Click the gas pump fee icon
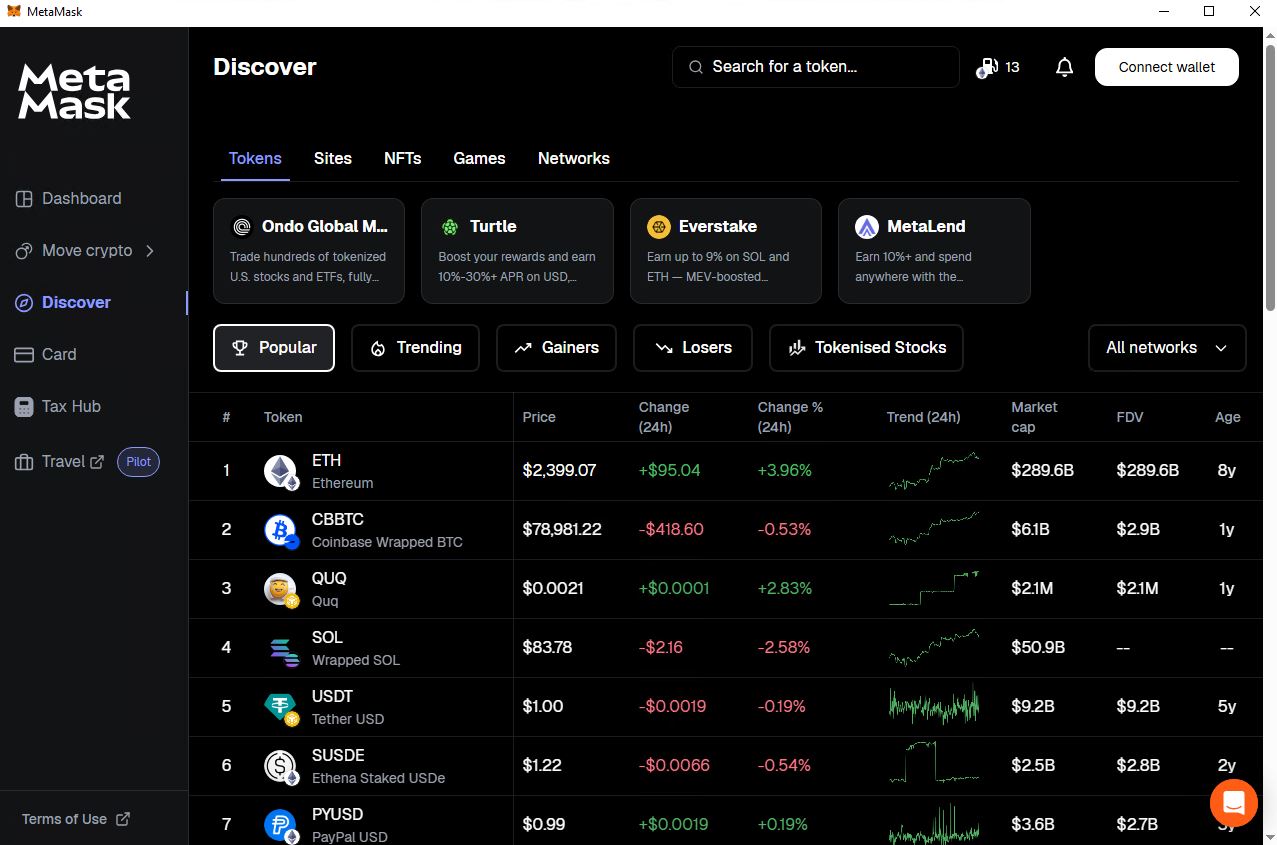The image size is (1277, 845). click(x=987, y=67)
